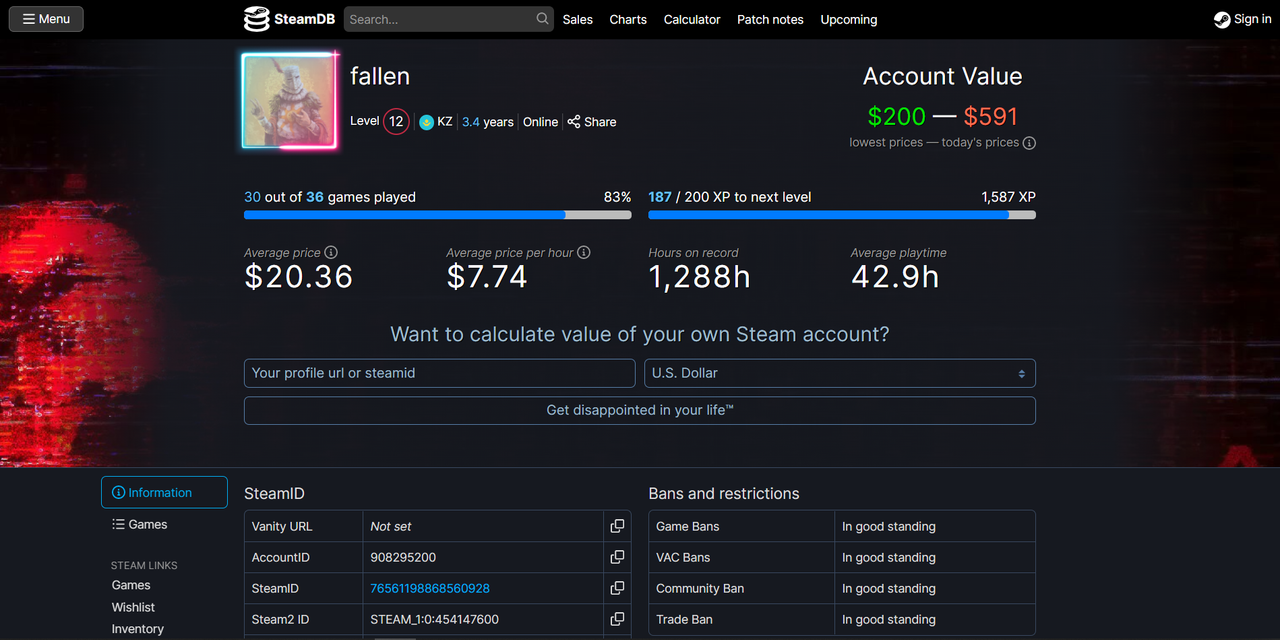Open Games under Steam Links
The image size is (1280, 640).
coord(131,585)
